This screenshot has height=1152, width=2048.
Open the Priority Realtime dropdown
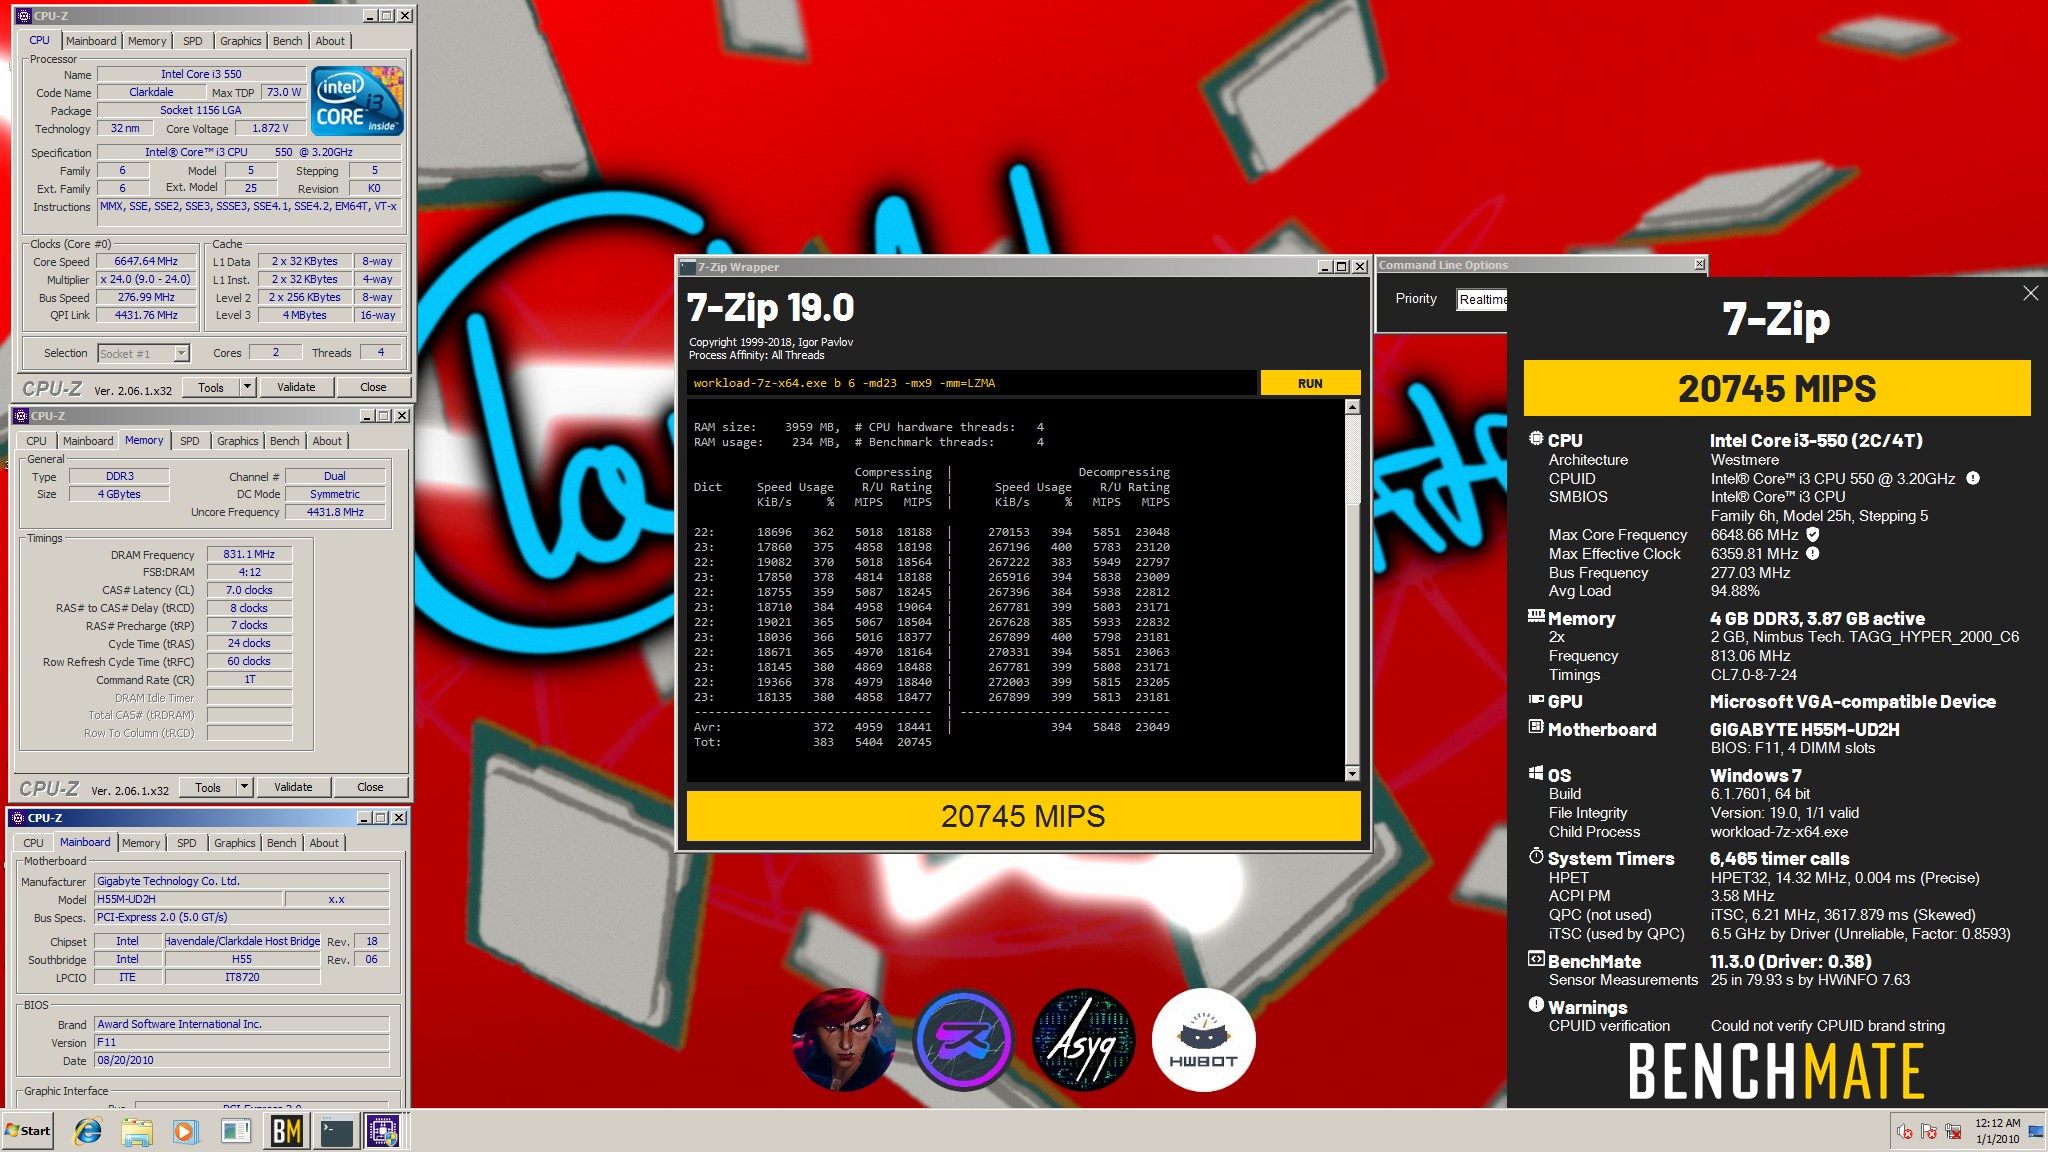[x=1481, y=299]
